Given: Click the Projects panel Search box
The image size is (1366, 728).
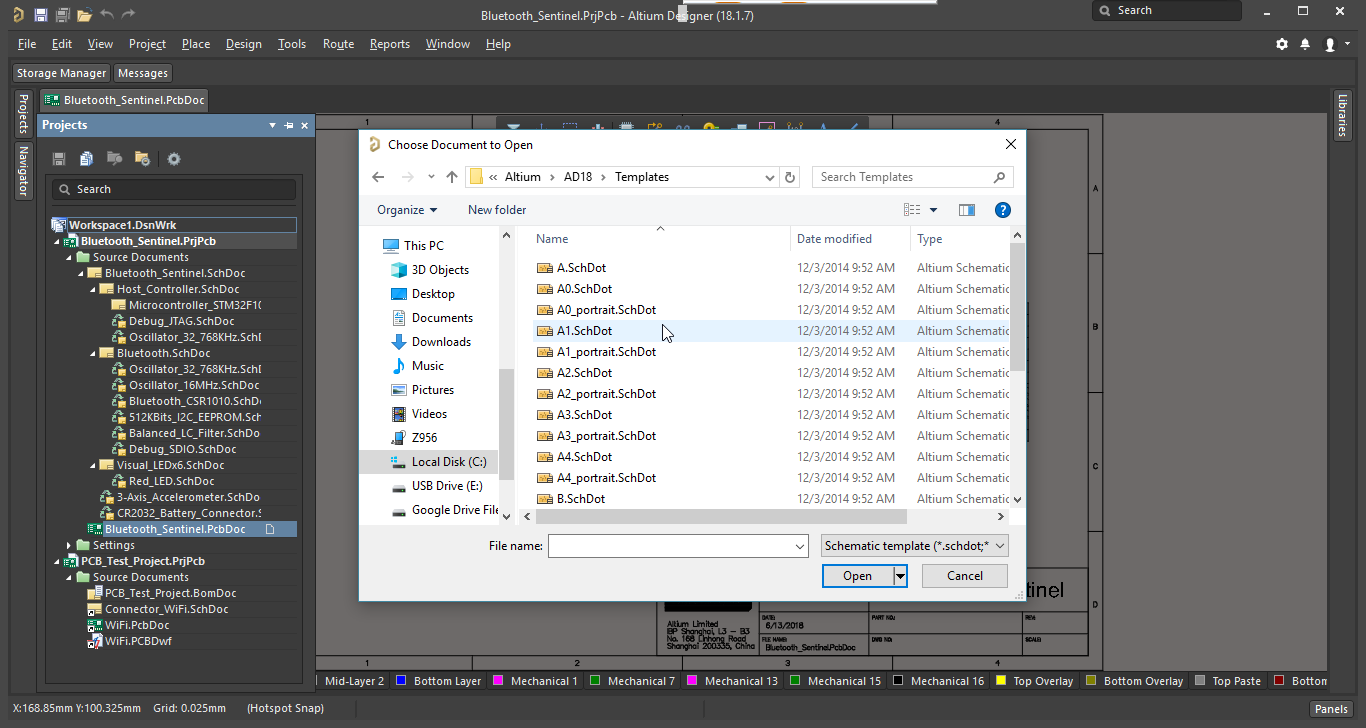Looking at the screenshot, I should [174, 189].
